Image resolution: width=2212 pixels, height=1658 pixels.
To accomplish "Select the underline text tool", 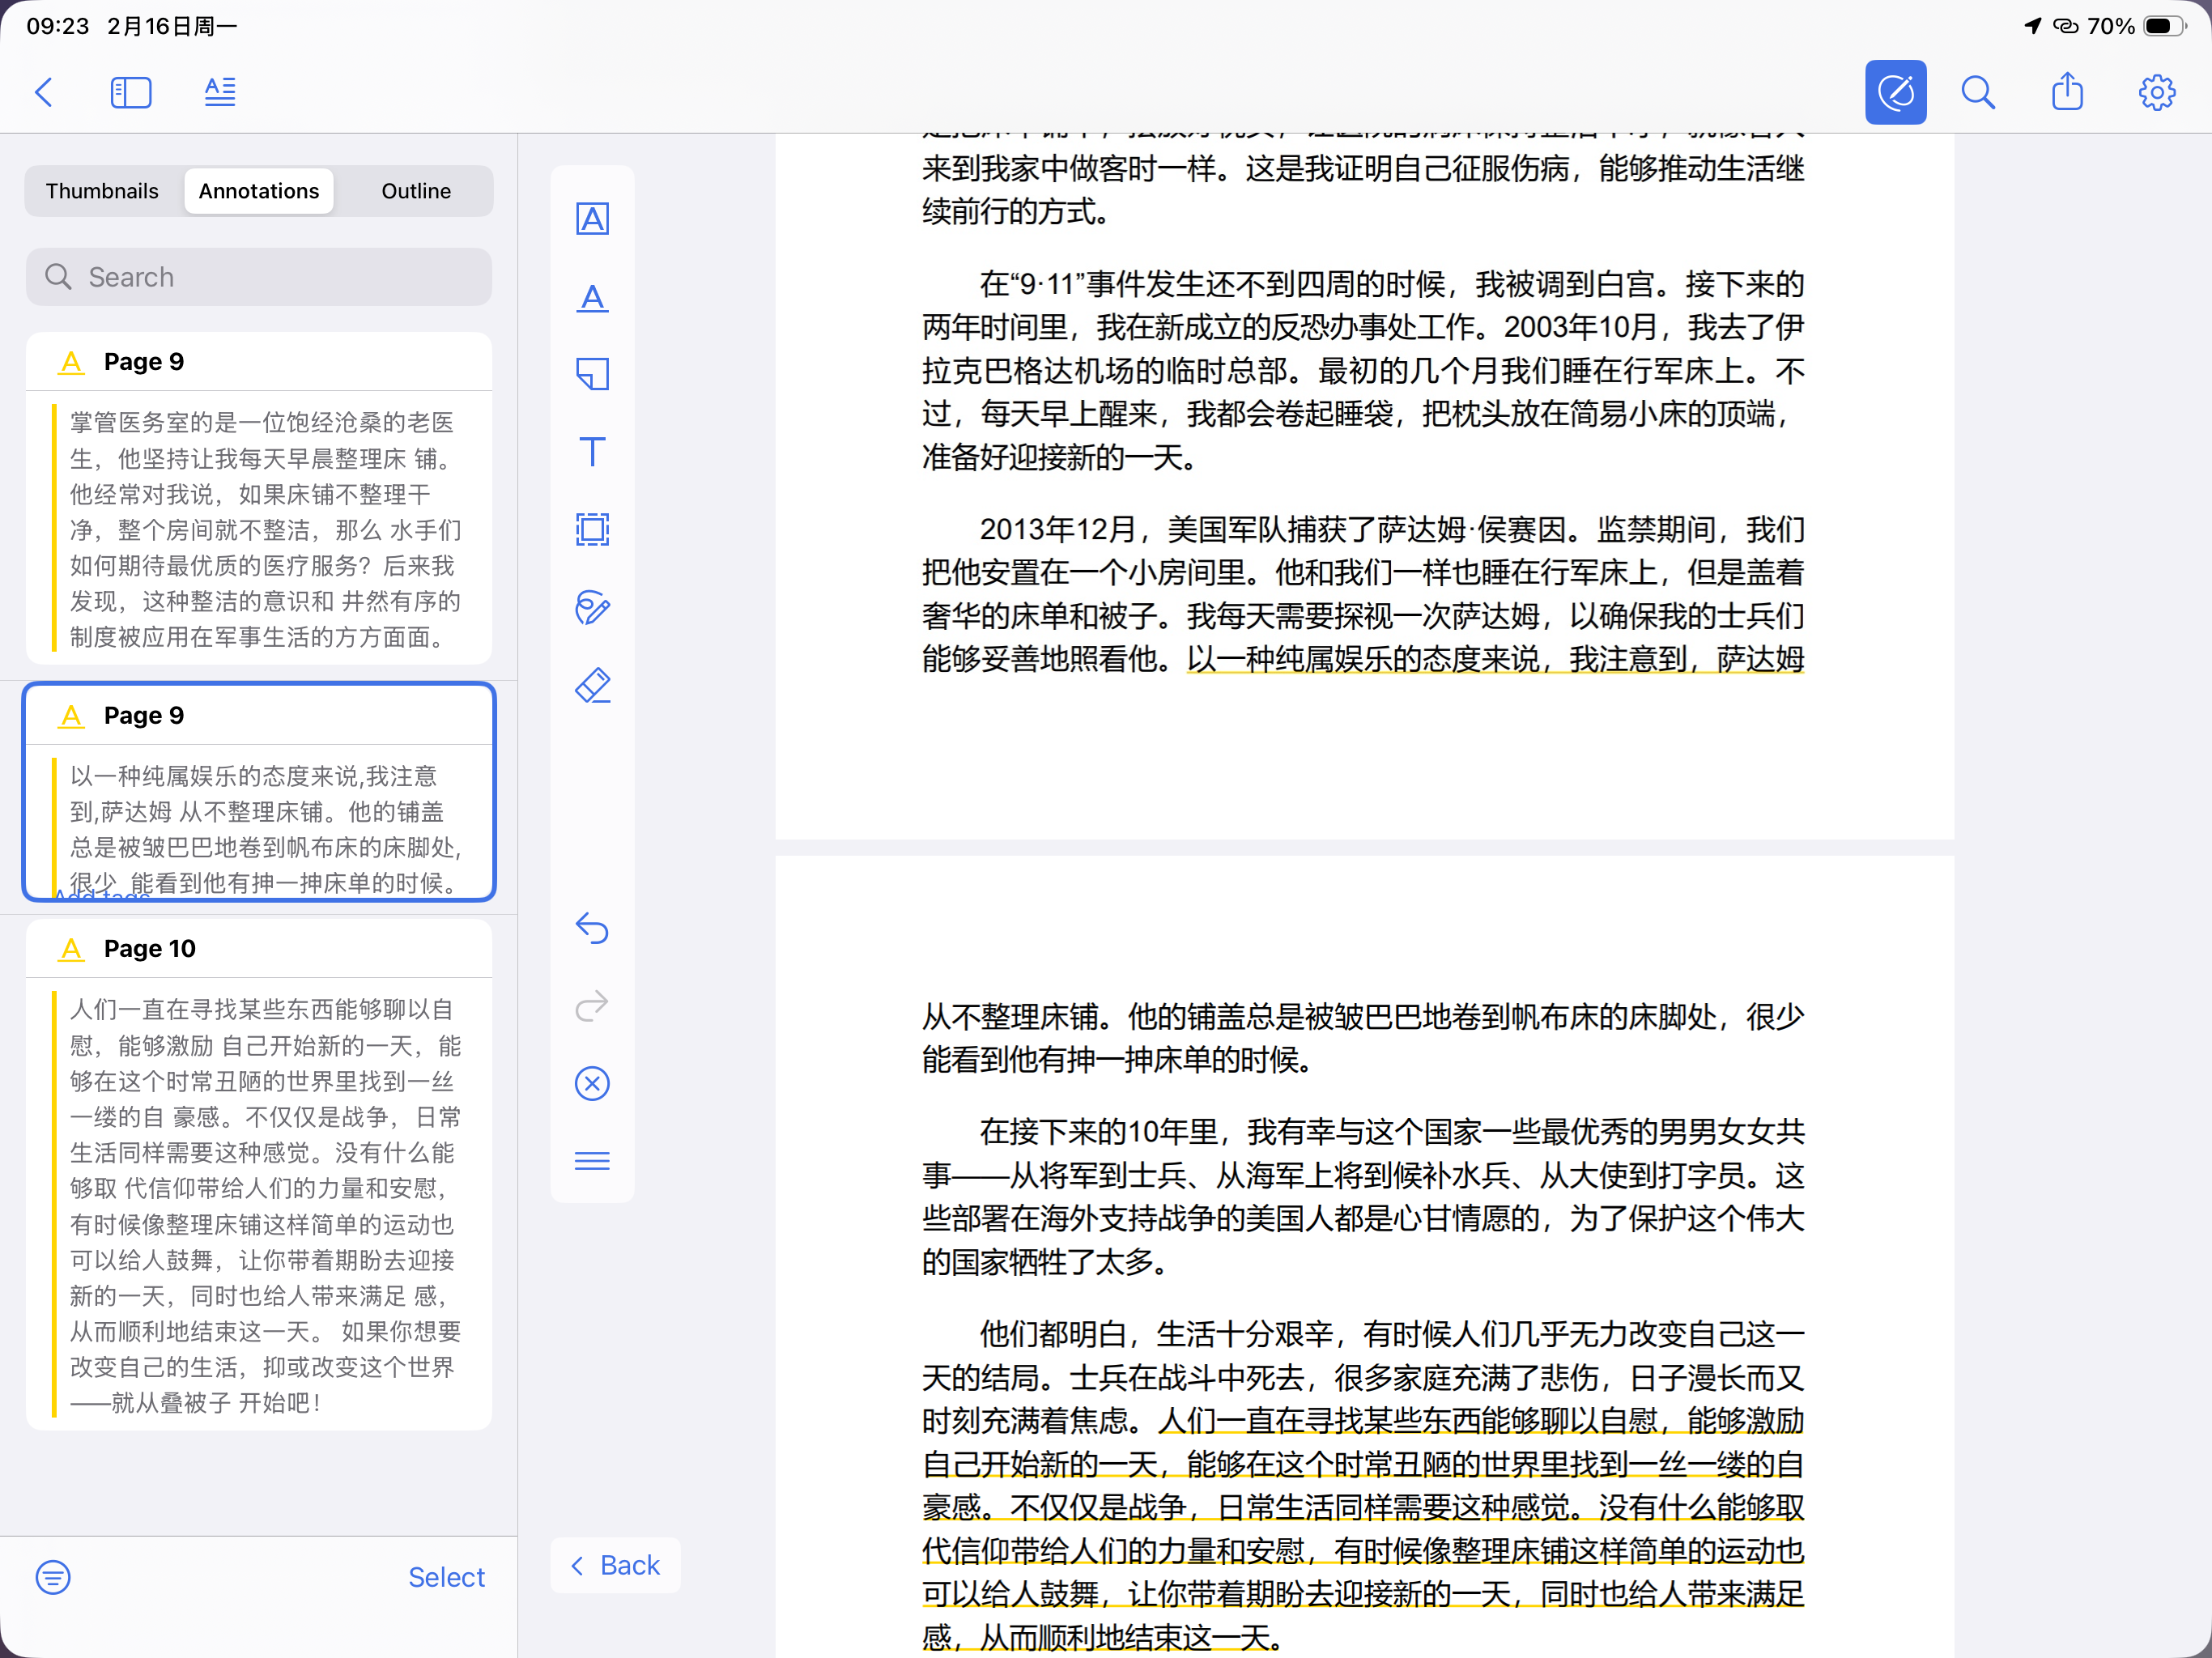I will (x=592, y=297).
